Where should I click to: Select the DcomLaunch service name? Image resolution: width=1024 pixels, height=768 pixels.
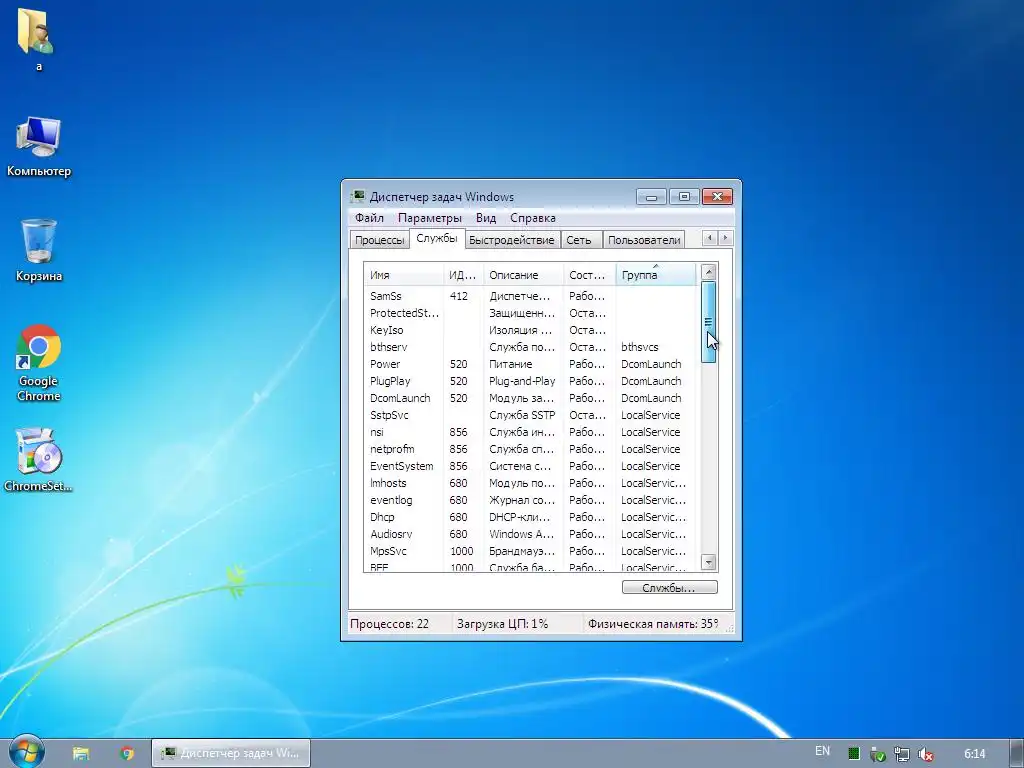click(400, 398)
